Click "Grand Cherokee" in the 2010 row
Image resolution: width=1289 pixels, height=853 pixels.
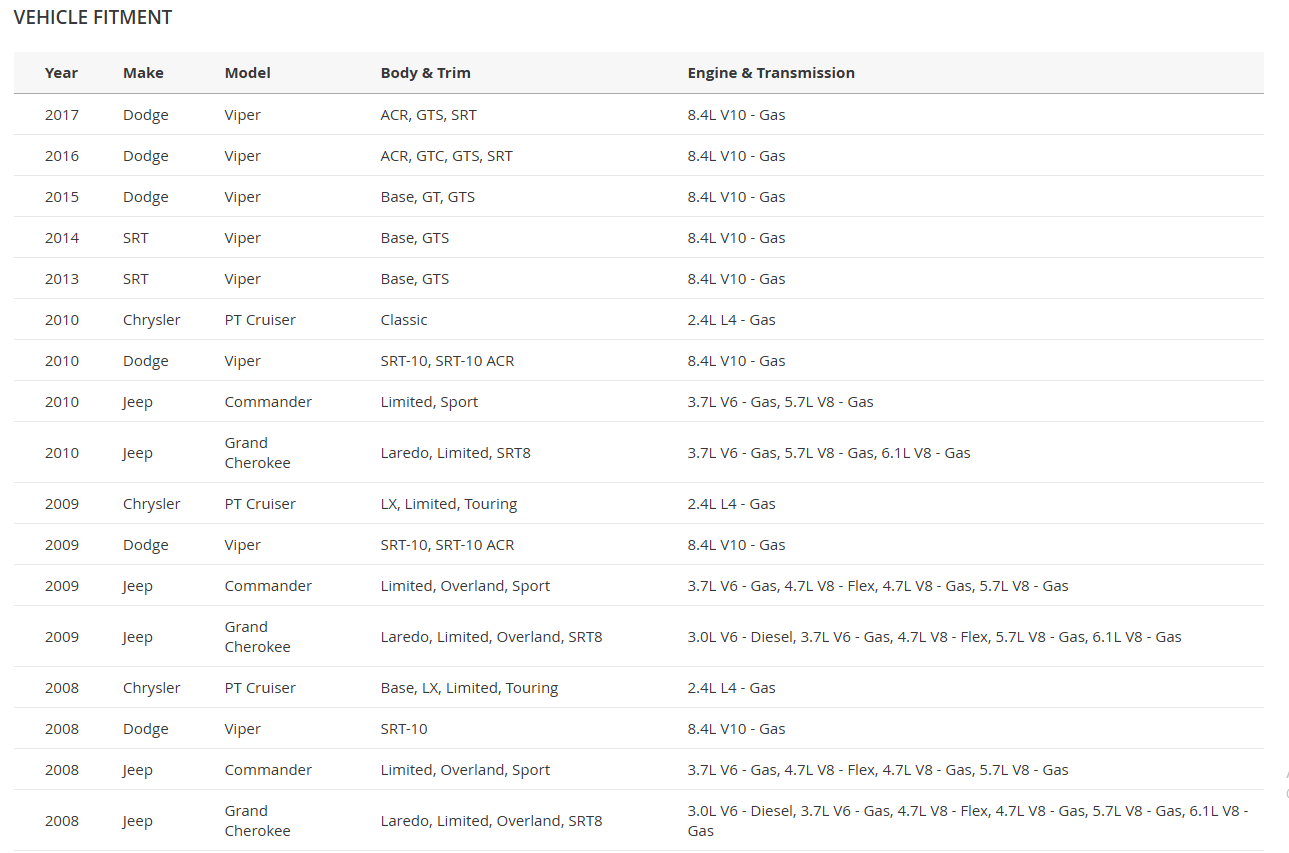point(258,453)
